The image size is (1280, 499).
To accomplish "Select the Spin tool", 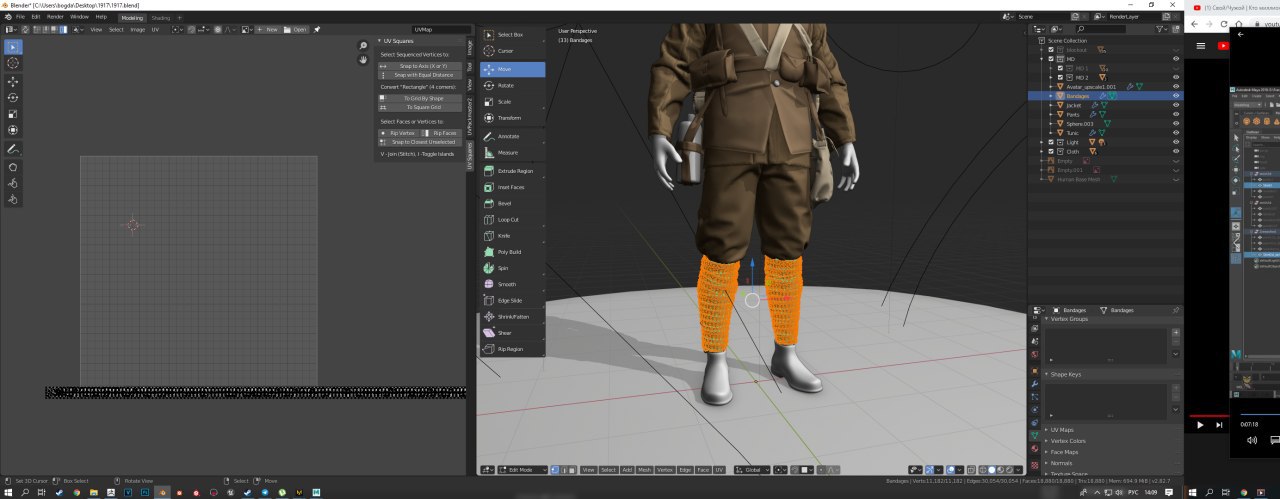I will 512,268.
